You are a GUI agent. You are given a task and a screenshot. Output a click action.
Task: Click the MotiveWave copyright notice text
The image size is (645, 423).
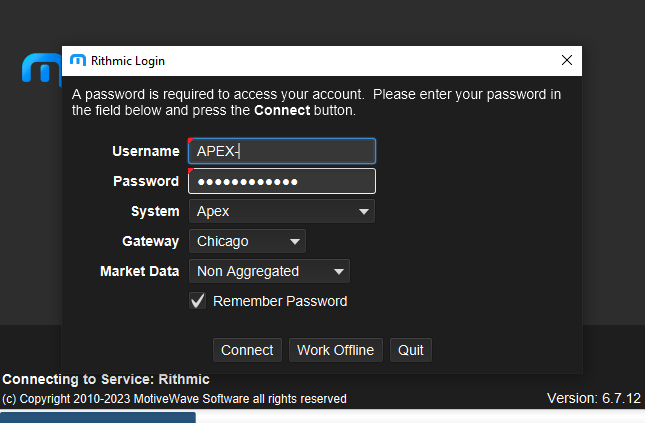tap(174, 399)
